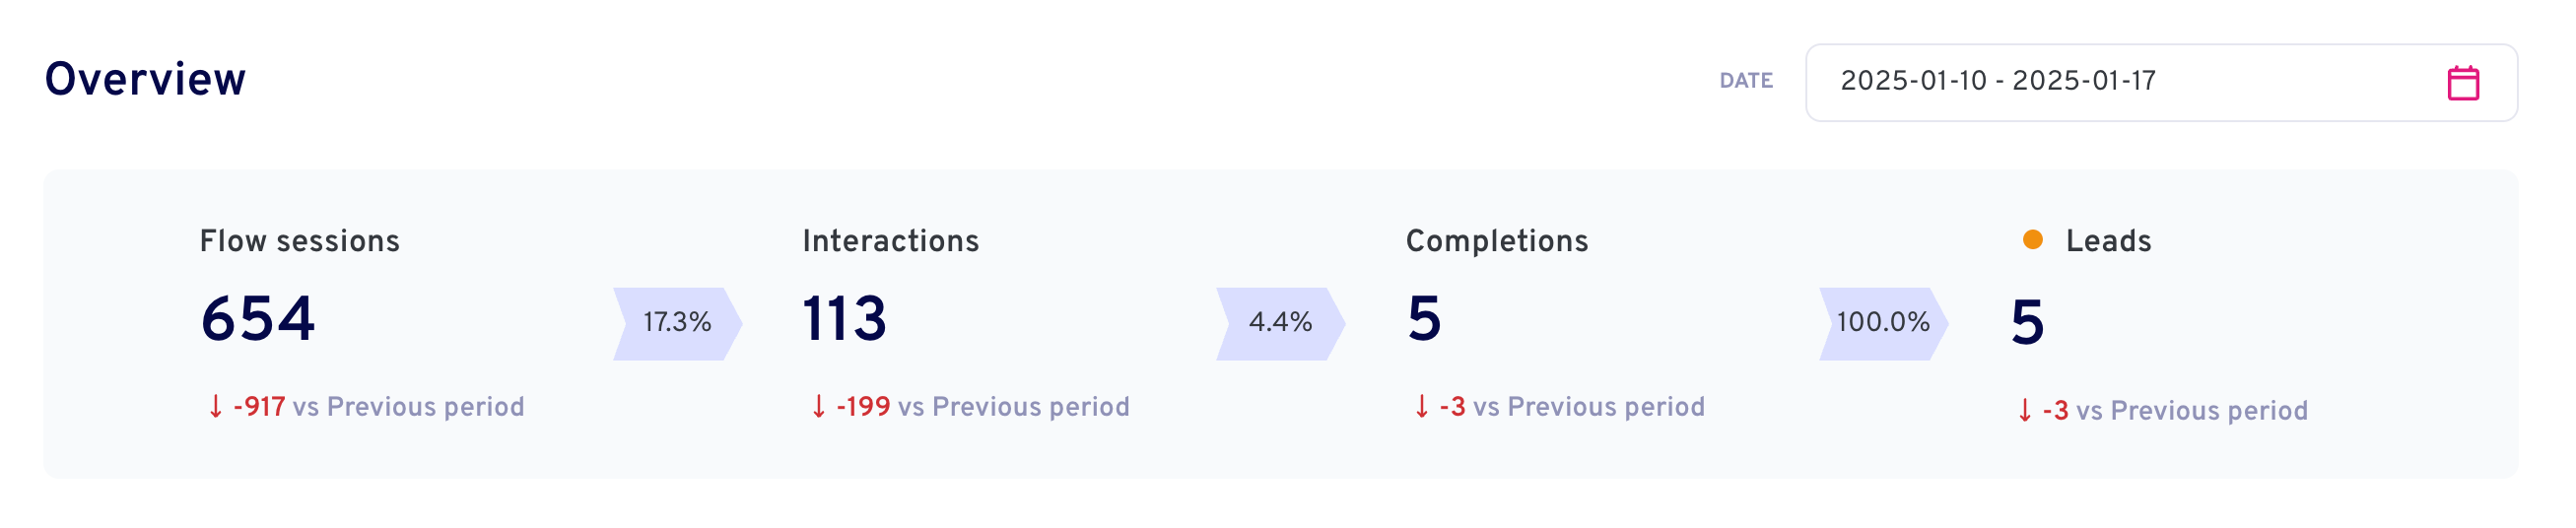Select the 4.4% conversion arrow badge

1280,323
